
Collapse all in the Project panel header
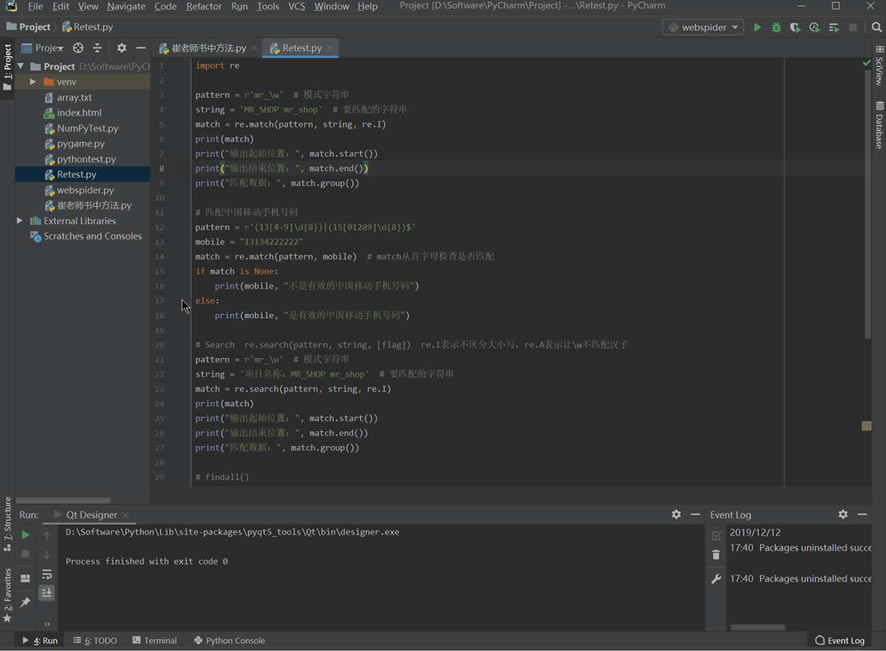click(97, 48)
